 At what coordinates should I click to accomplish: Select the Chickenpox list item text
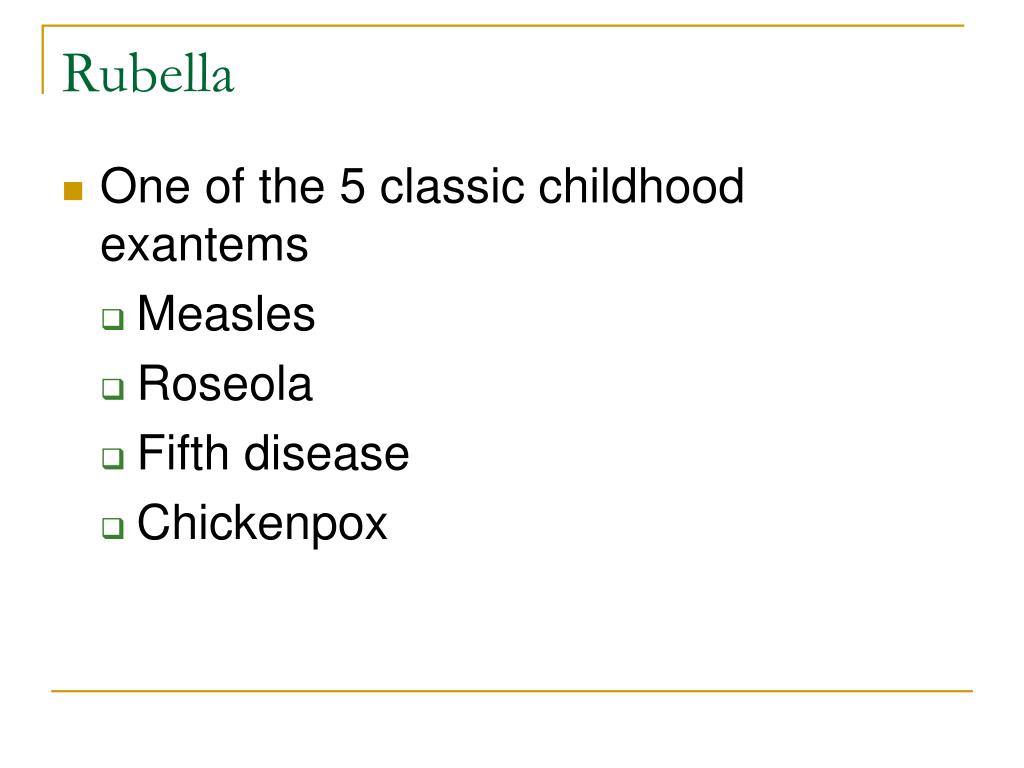(262, 523)
